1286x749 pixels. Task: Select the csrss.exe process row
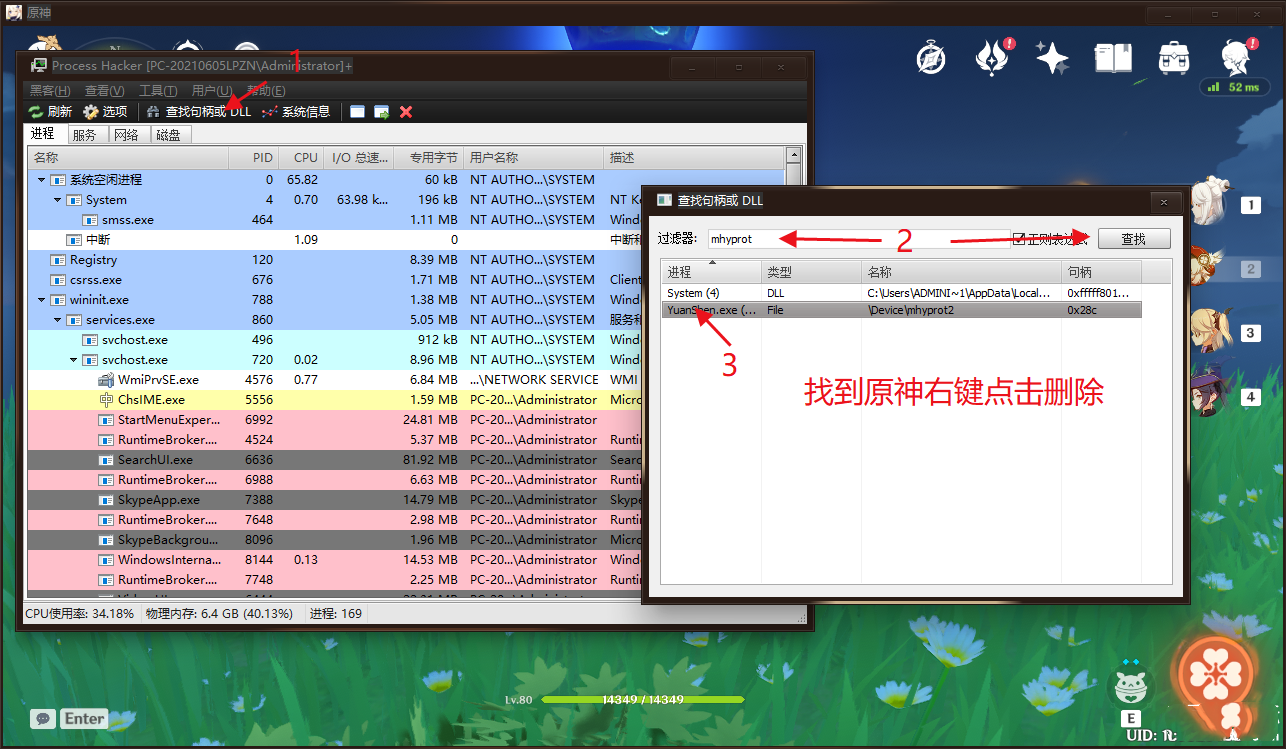[406, 280]
